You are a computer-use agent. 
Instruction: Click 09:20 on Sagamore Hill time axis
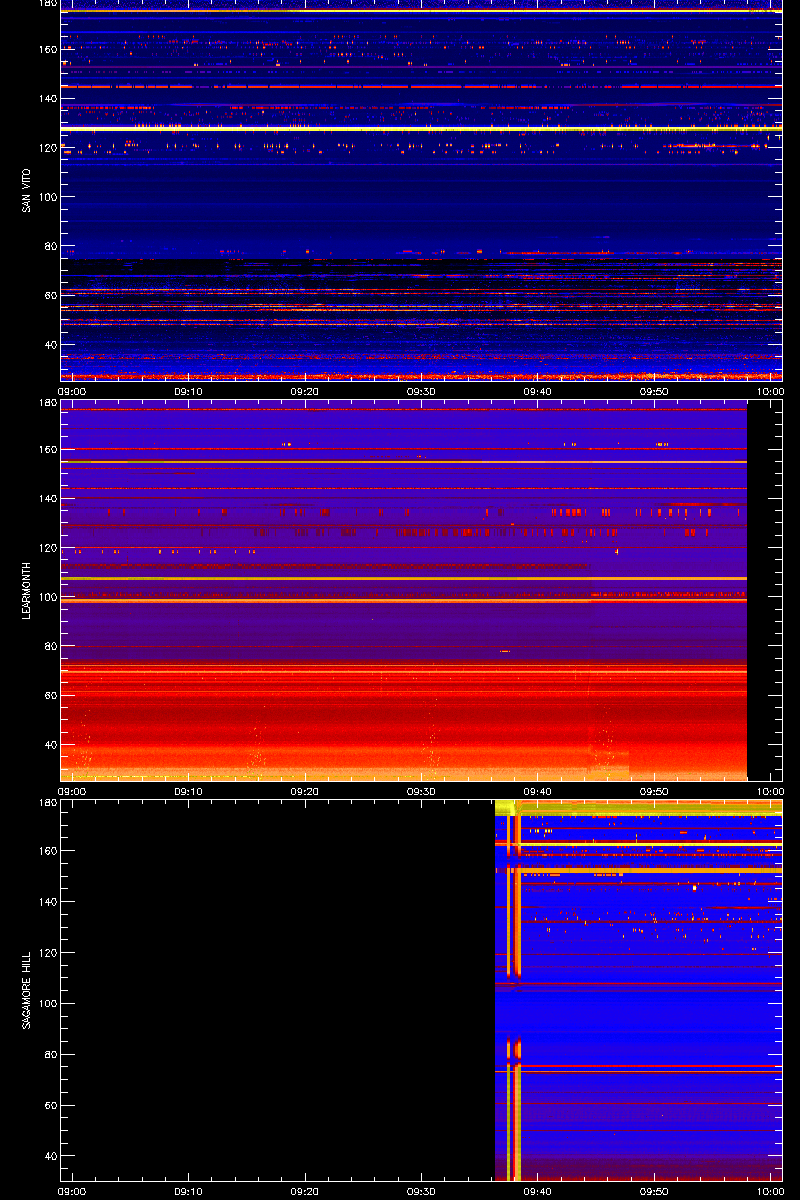pyautogui.click(x=305, y=1192)
